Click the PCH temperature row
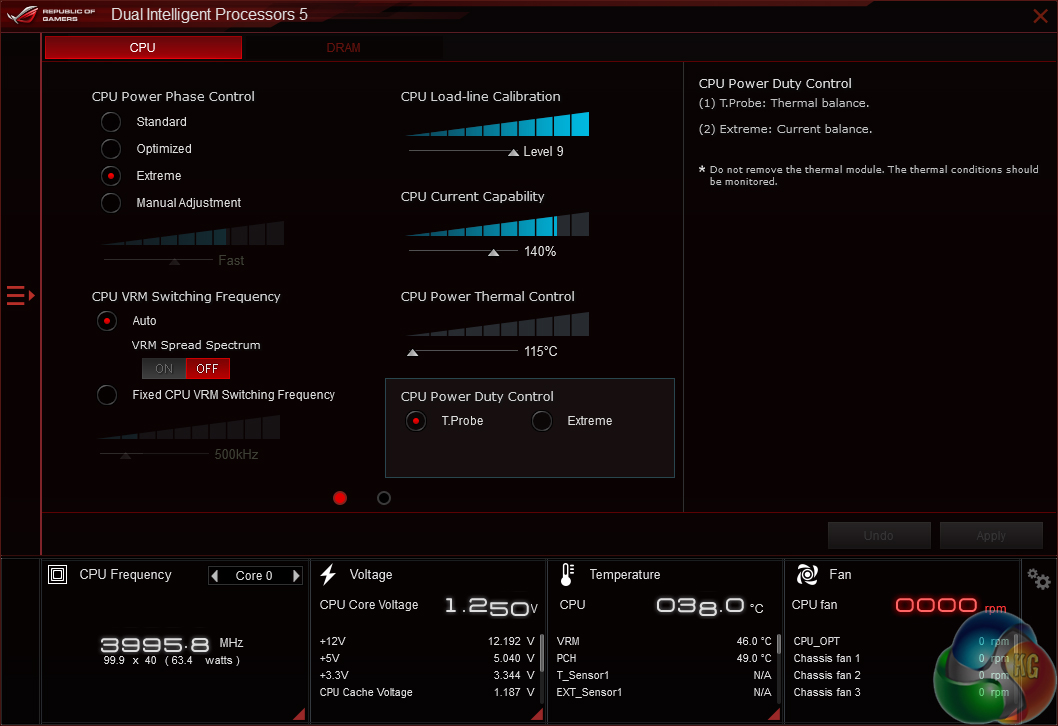 tap(664, 658)
